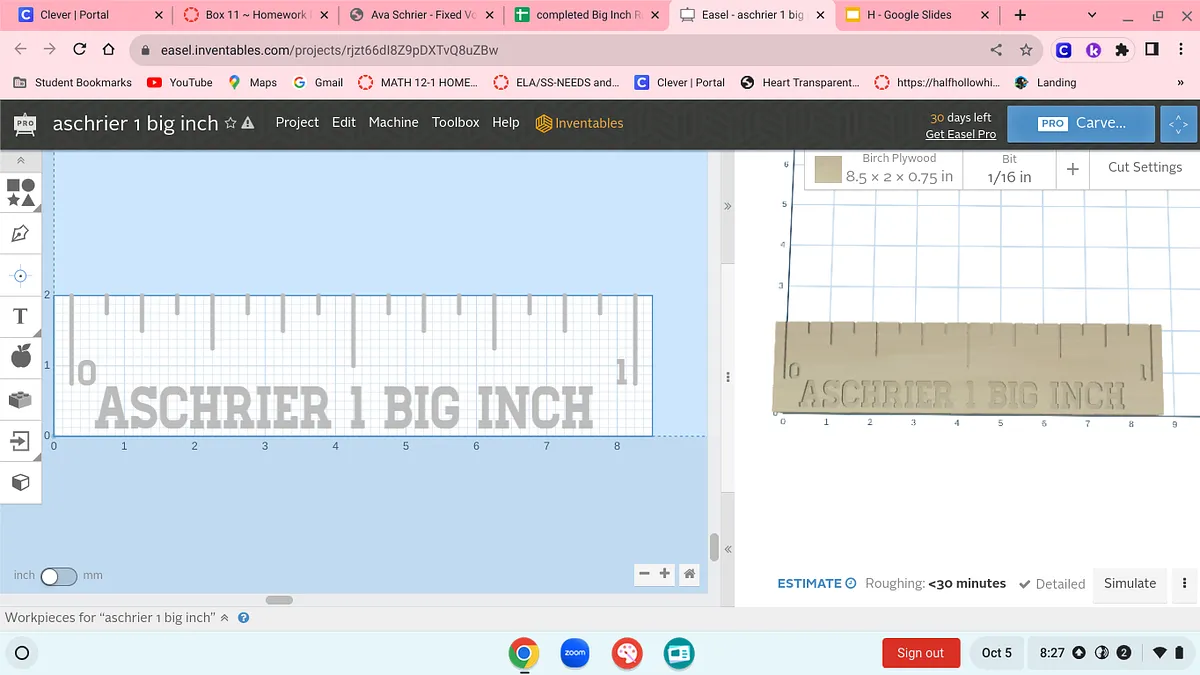Click Sign out in the shelf
This screenshot has height=675, width=1200.
pos(920,653)
